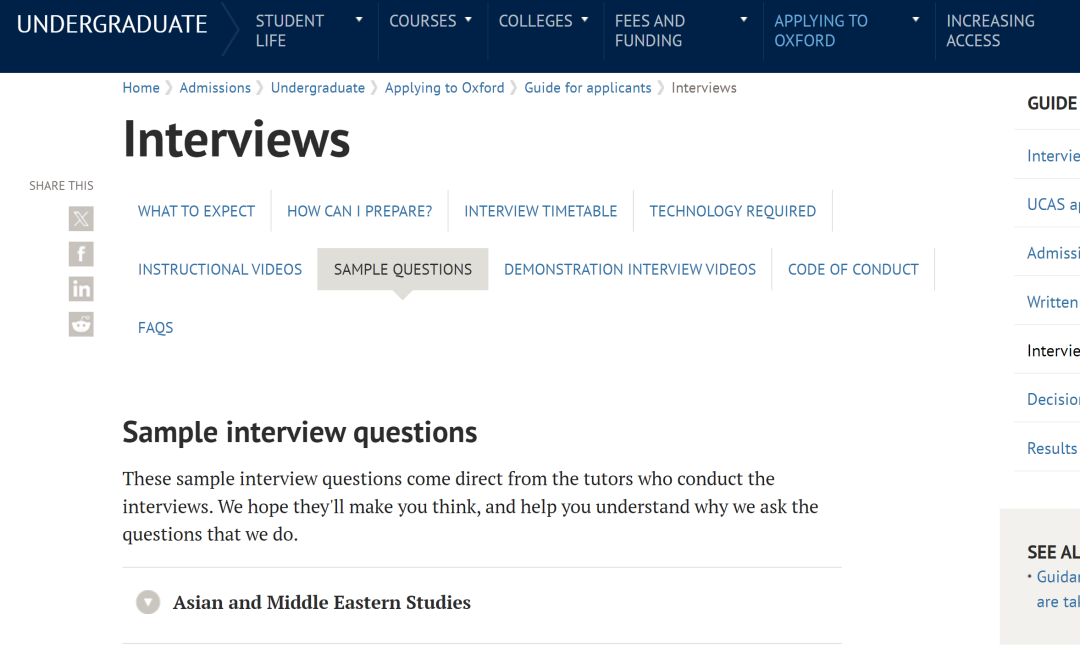This screenshot has height=659, width=1080.
Task: Switch to What to Expect tab
Action: [x=196, y=211]
